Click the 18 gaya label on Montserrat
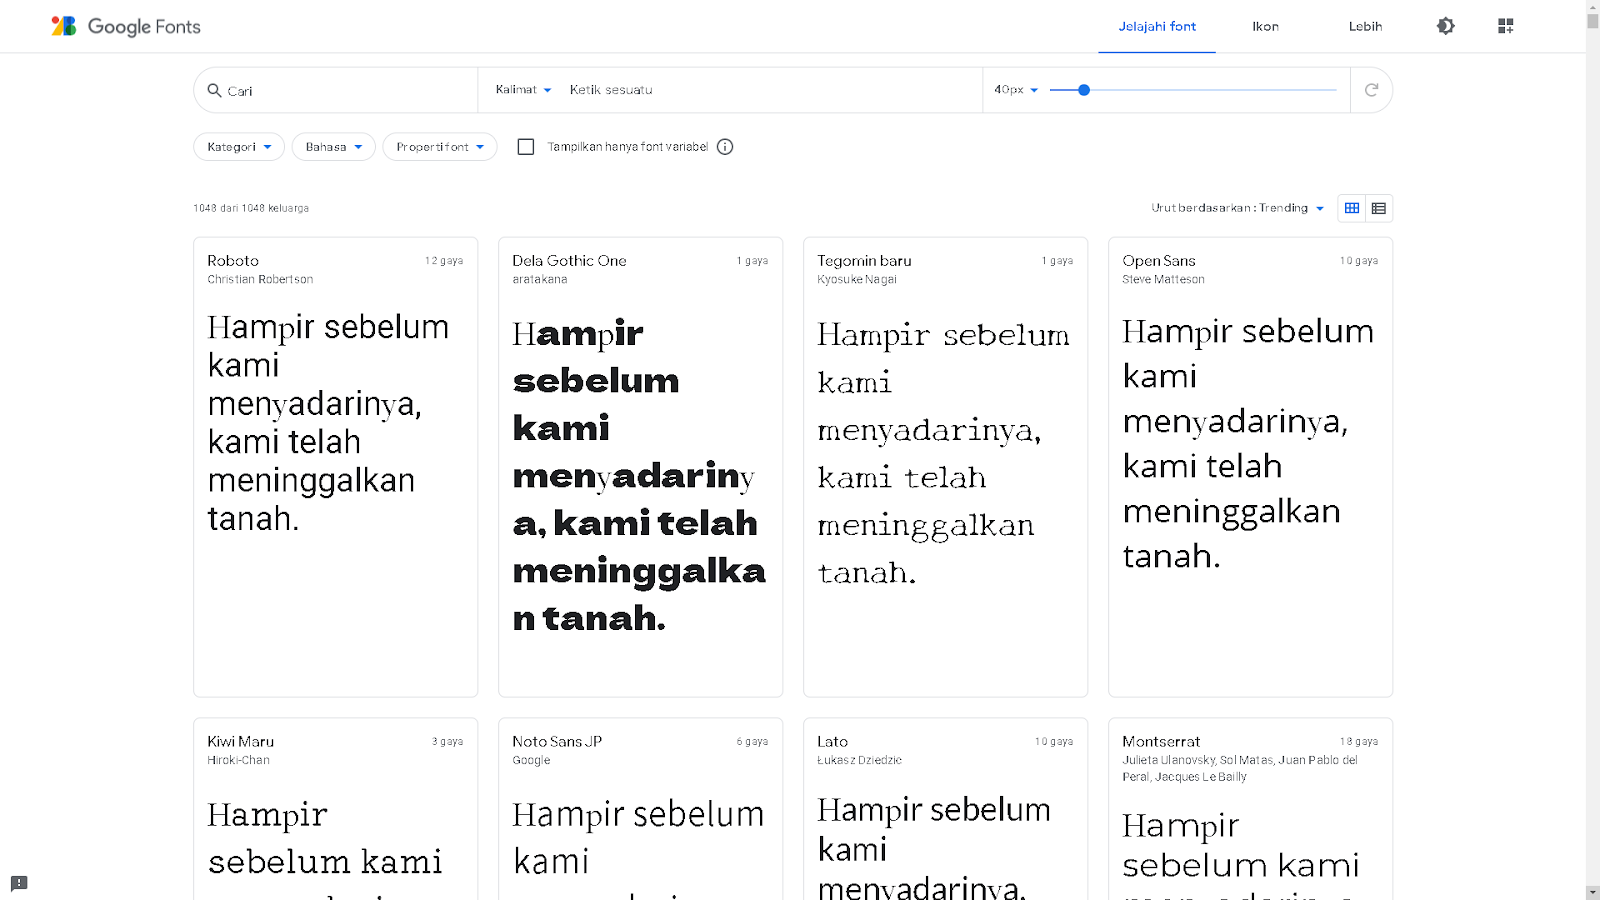The image size is (1600, 900). tap(1359, 742)
